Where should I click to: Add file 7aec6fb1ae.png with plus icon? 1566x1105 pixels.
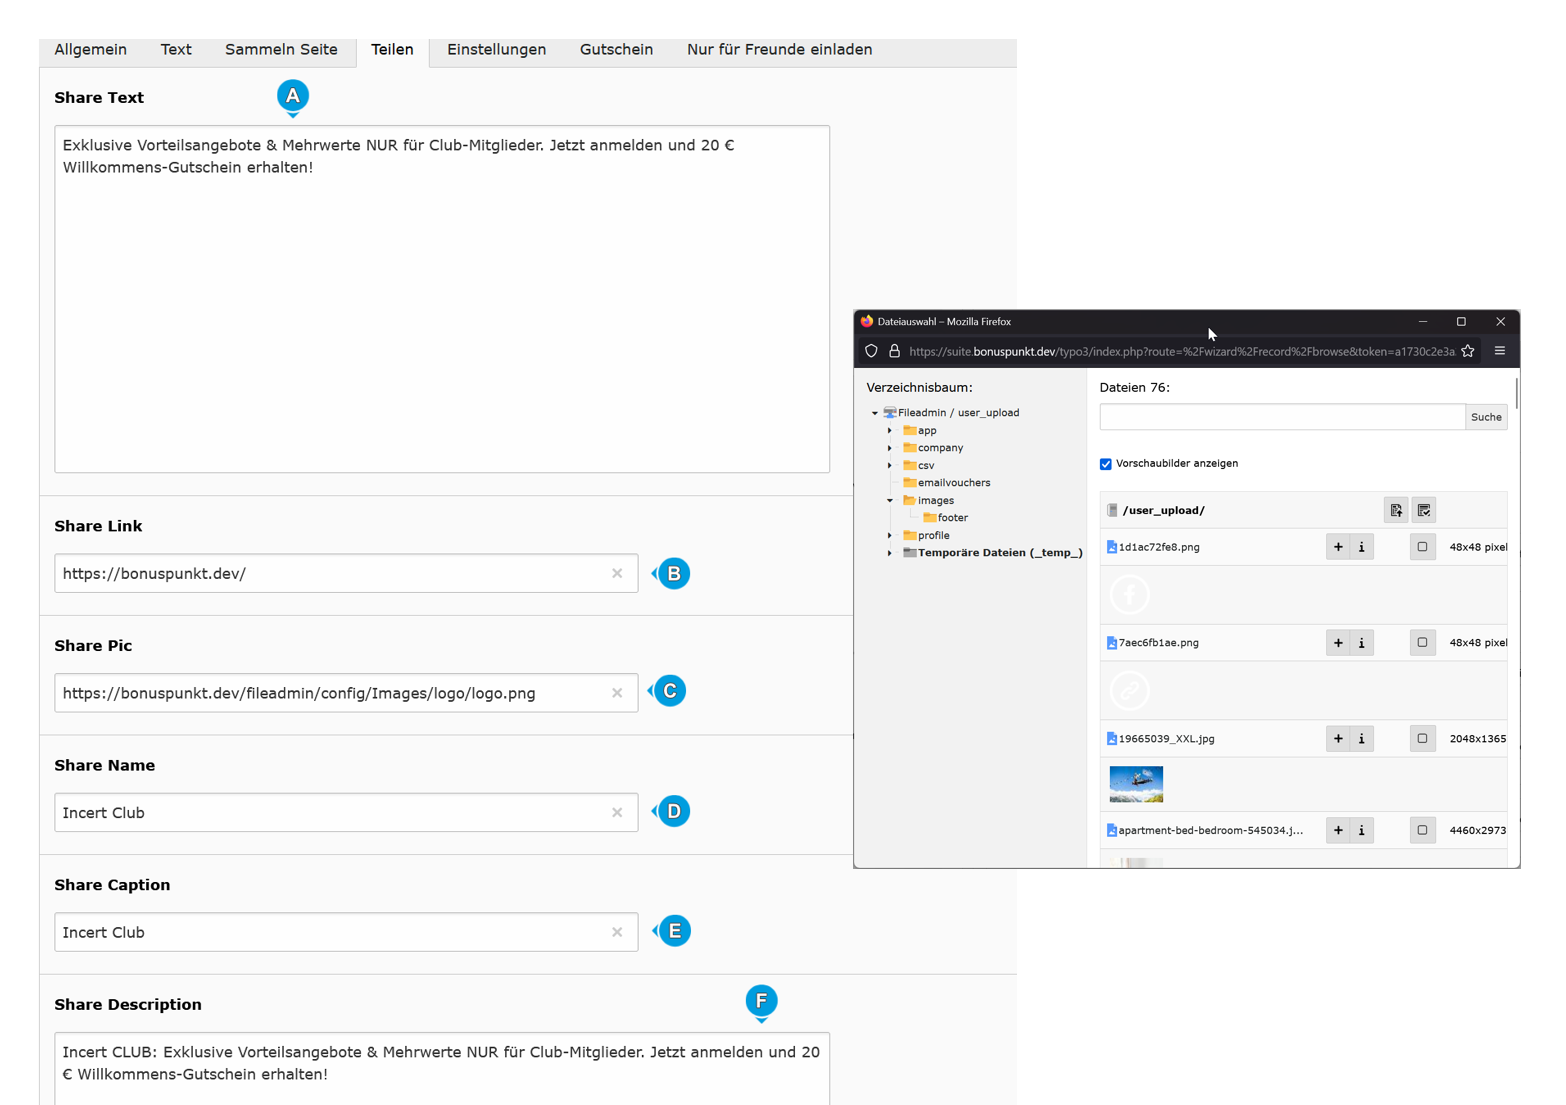click(x=1338, y=643)
